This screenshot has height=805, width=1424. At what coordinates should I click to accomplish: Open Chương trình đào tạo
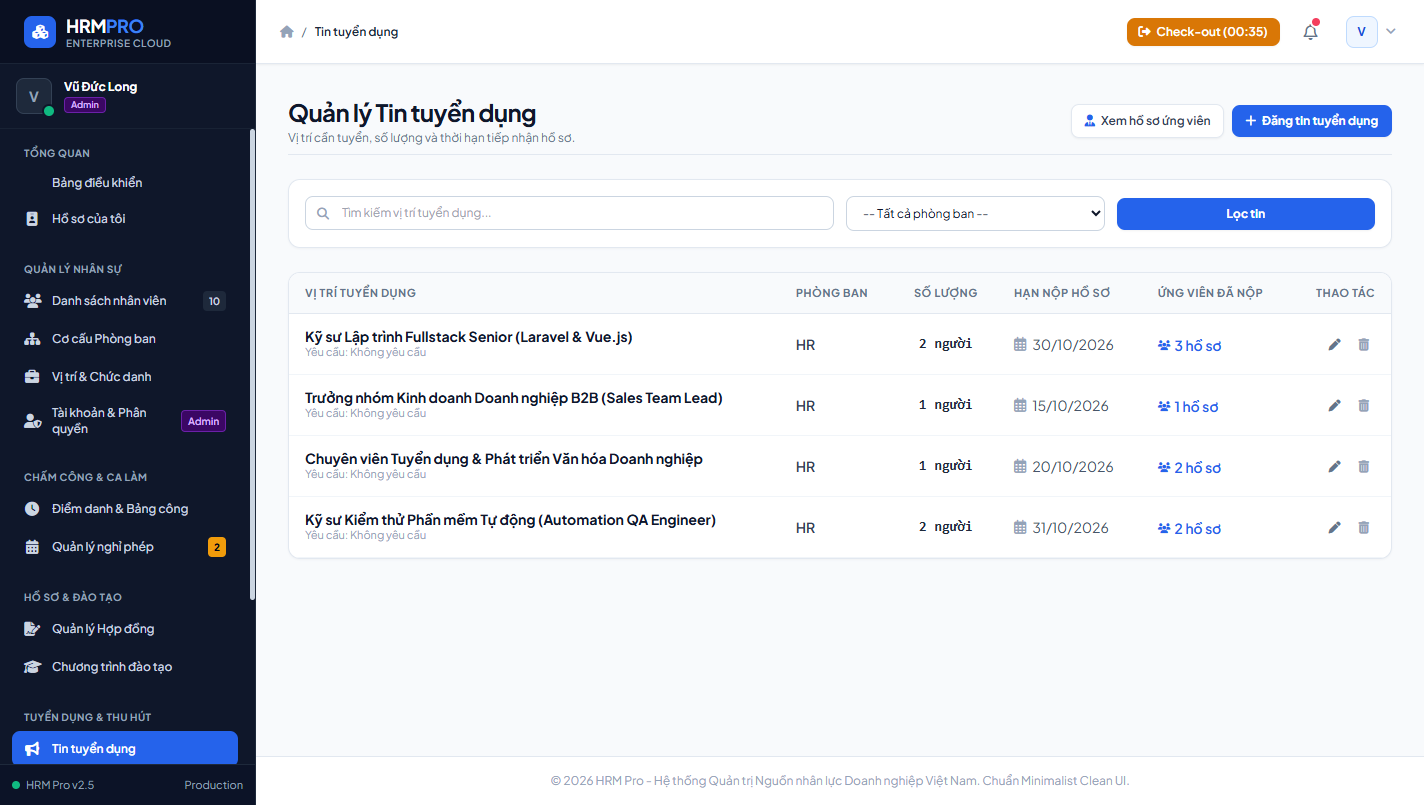[x=125, y=667]
